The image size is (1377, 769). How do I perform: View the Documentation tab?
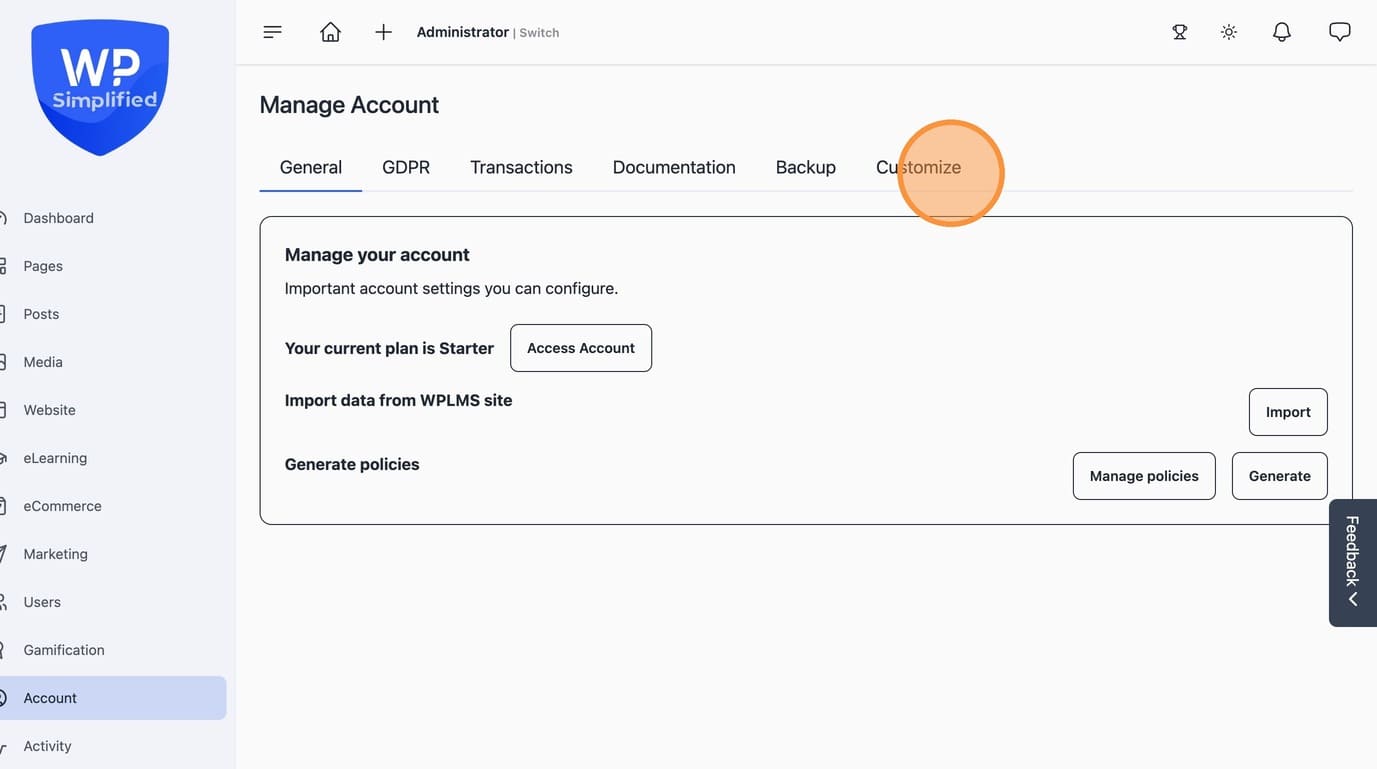coord(674,167)
